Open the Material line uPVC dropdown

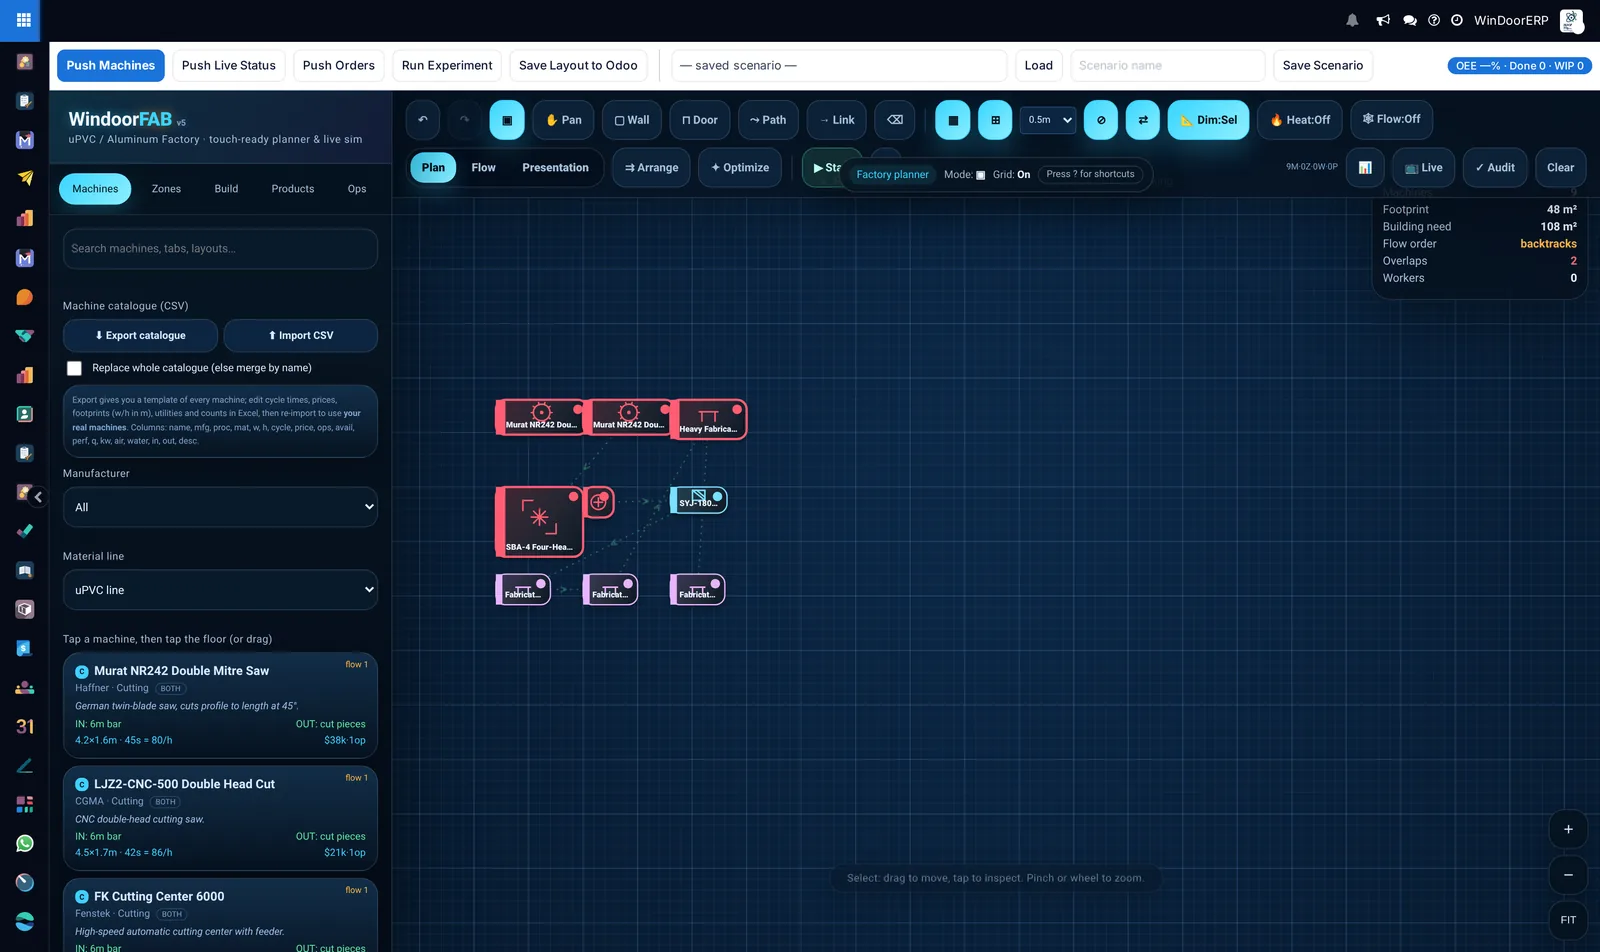click(x=220, y=590)
